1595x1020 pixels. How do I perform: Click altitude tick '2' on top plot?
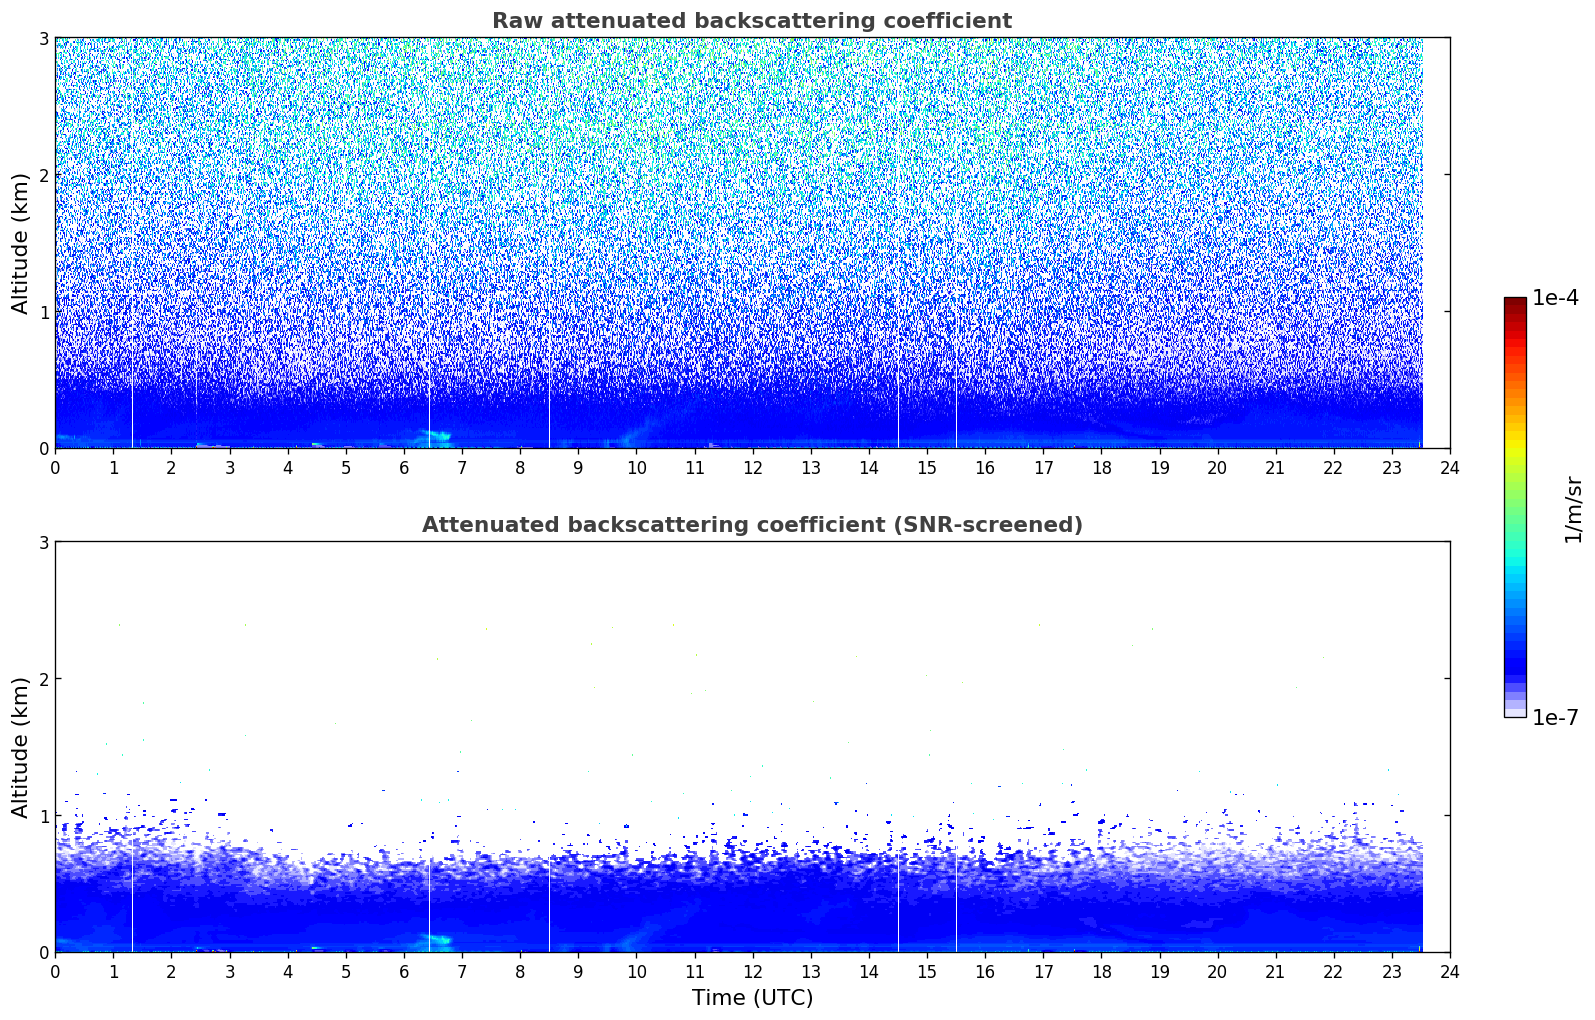[x=43, y=175]
